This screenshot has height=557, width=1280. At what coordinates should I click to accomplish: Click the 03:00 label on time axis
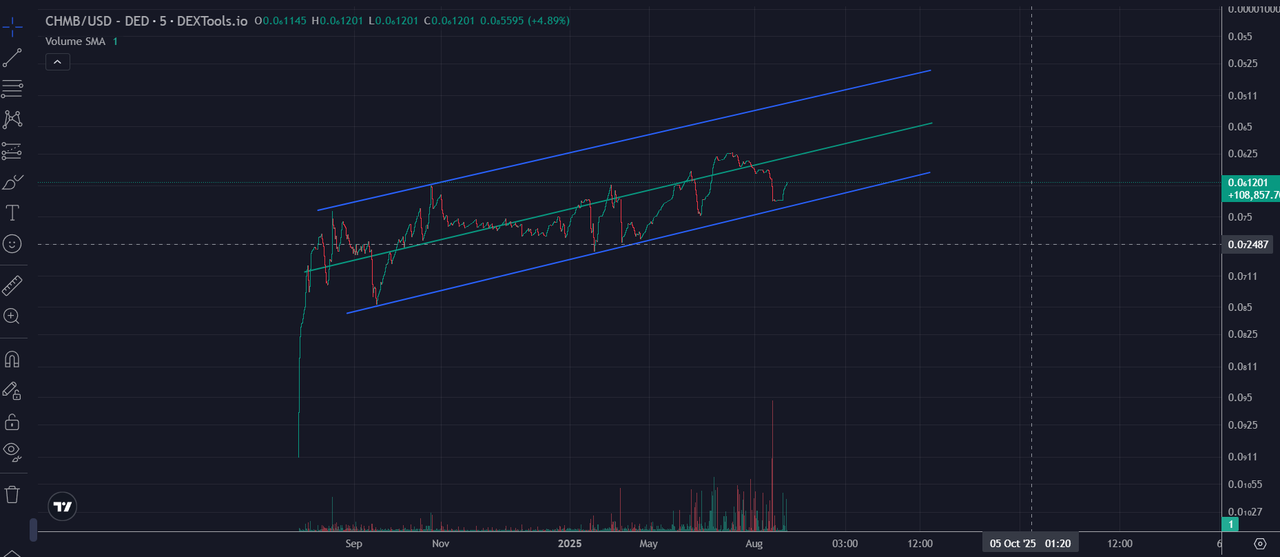[845, 543]
